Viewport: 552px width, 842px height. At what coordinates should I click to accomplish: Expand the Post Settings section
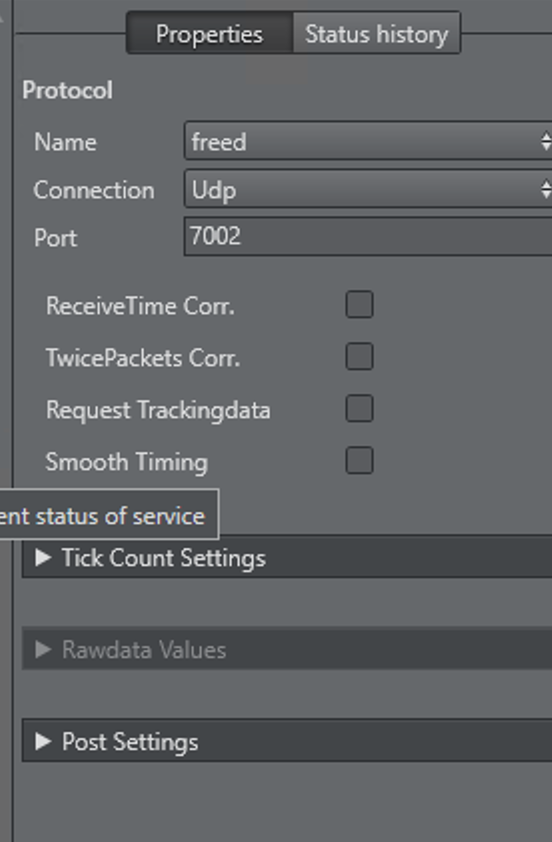287,741
